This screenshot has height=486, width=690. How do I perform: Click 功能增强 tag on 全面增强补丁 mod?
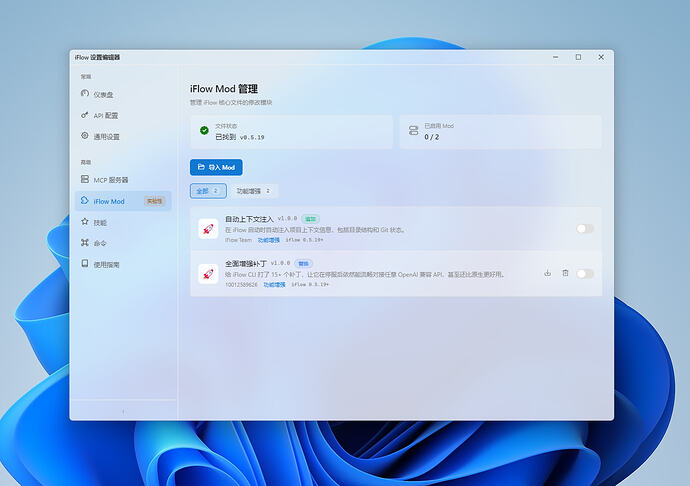274,285
